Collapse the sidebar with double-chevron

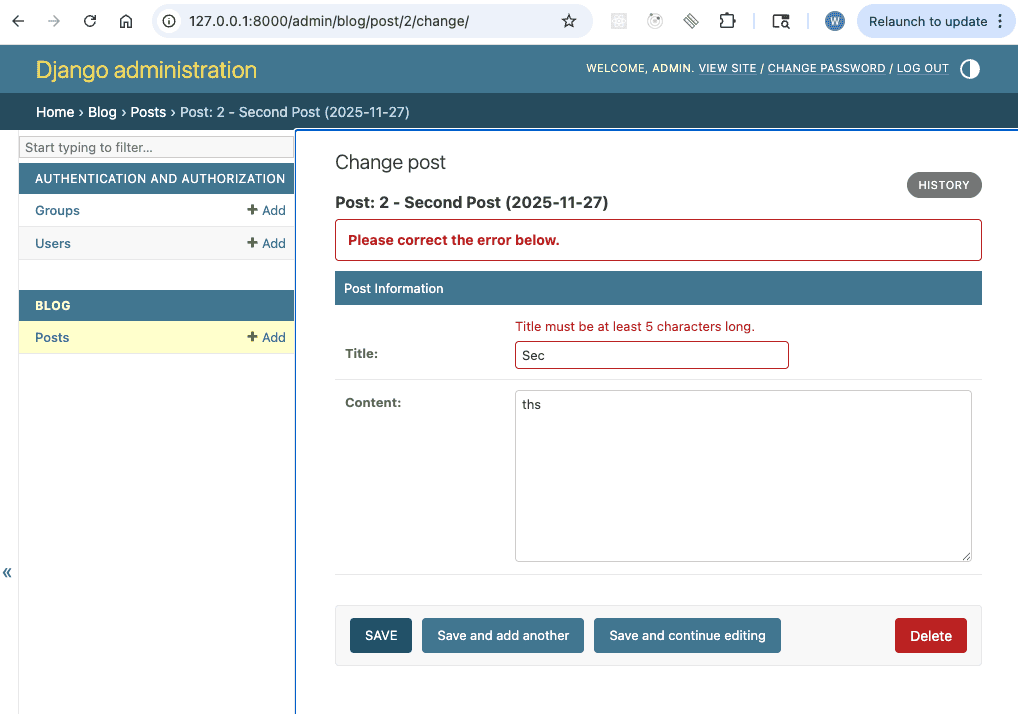8,573
